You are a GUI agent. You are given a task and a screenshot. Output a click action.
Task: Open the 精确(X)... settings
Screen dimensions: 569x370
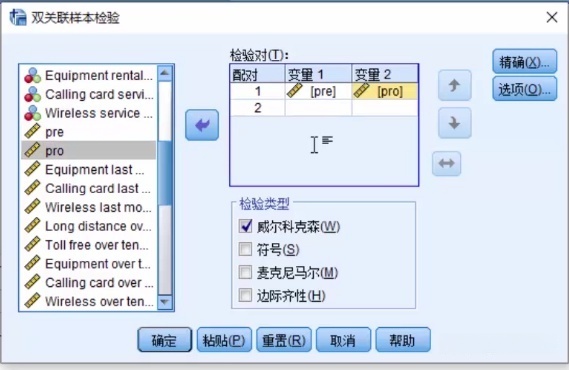[x=524, y=62]
